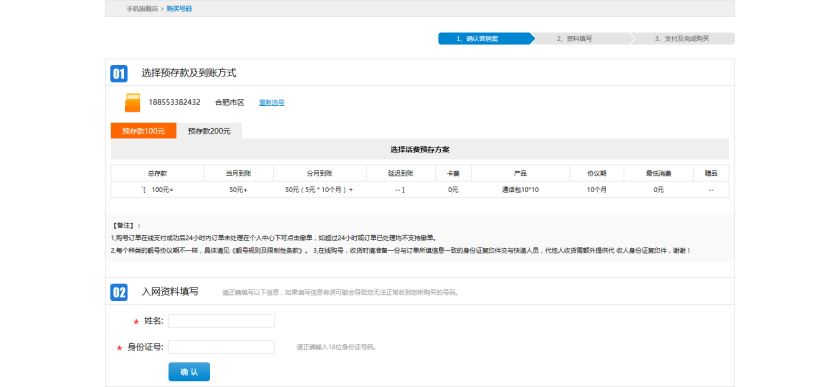
Task: Click the 产品 column header
Action: coord(520,173)
